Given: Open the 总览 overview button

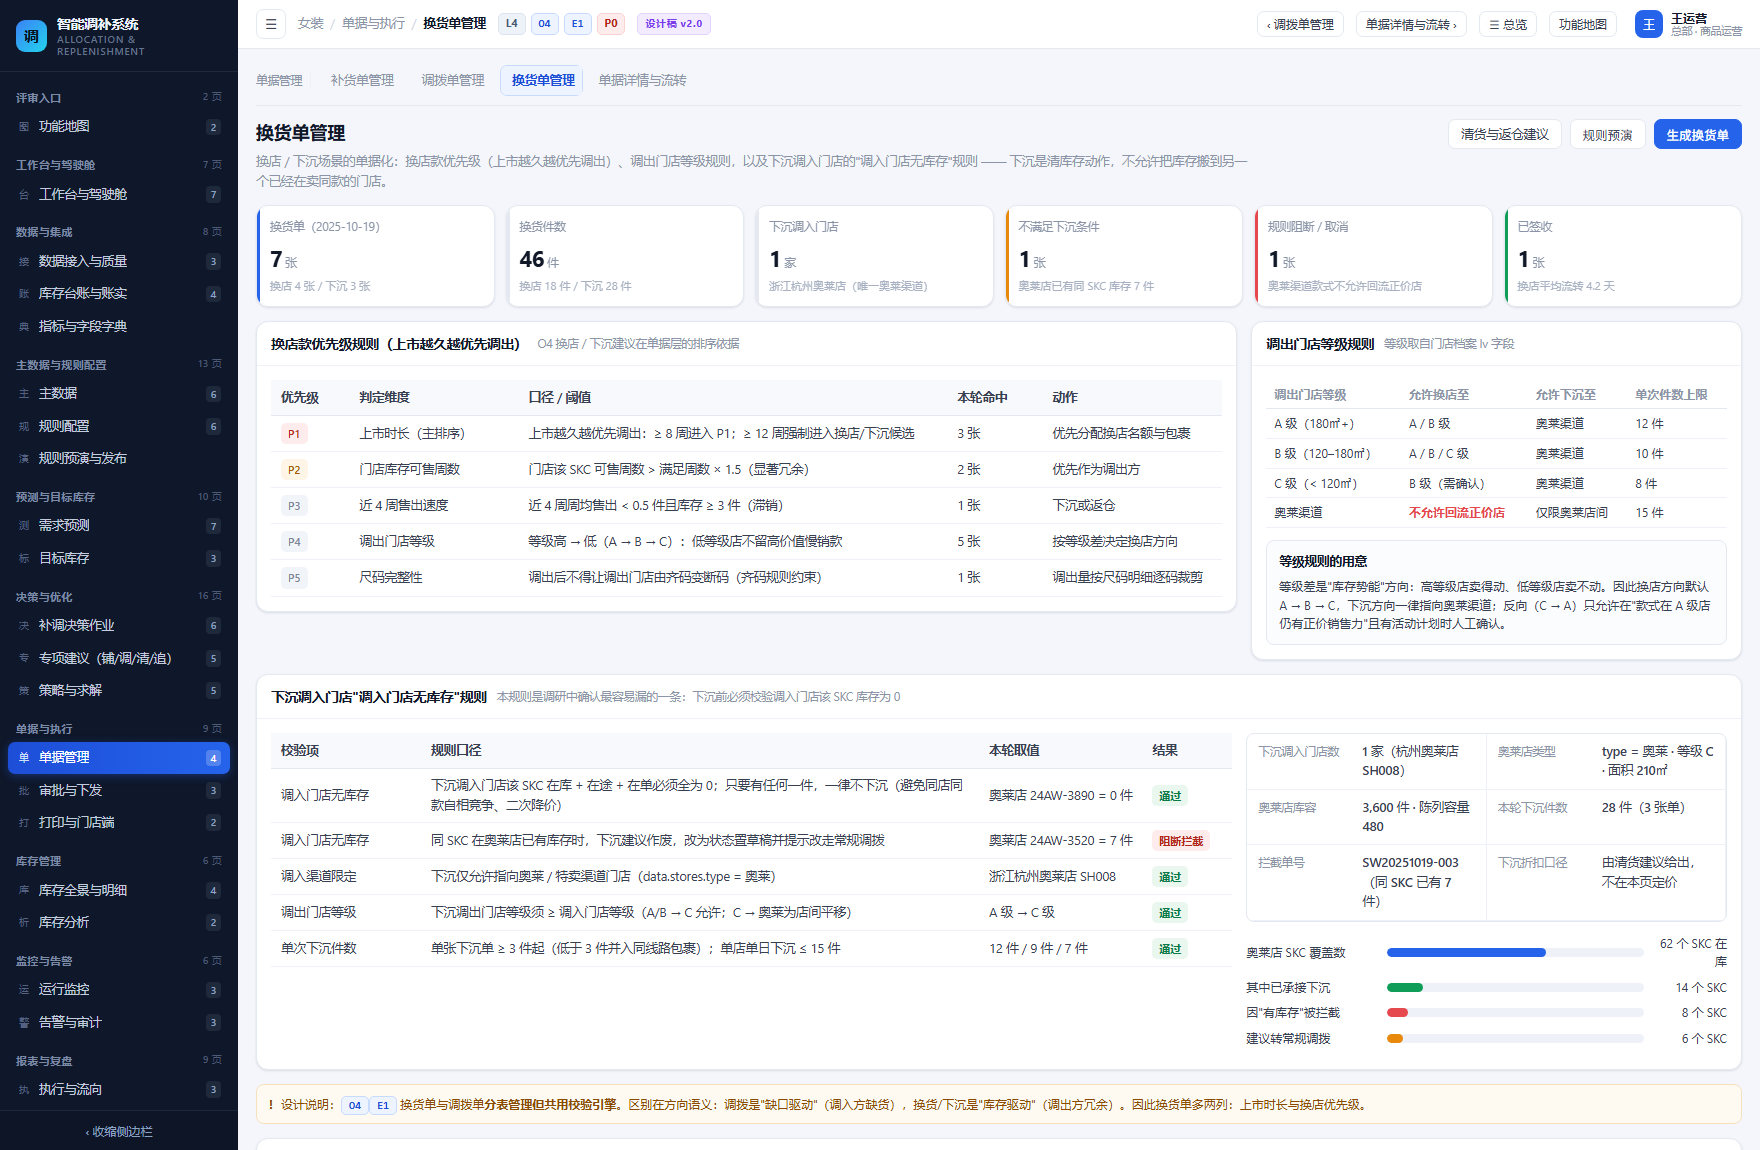Looking at the screenshot, I should (1508, 24).
